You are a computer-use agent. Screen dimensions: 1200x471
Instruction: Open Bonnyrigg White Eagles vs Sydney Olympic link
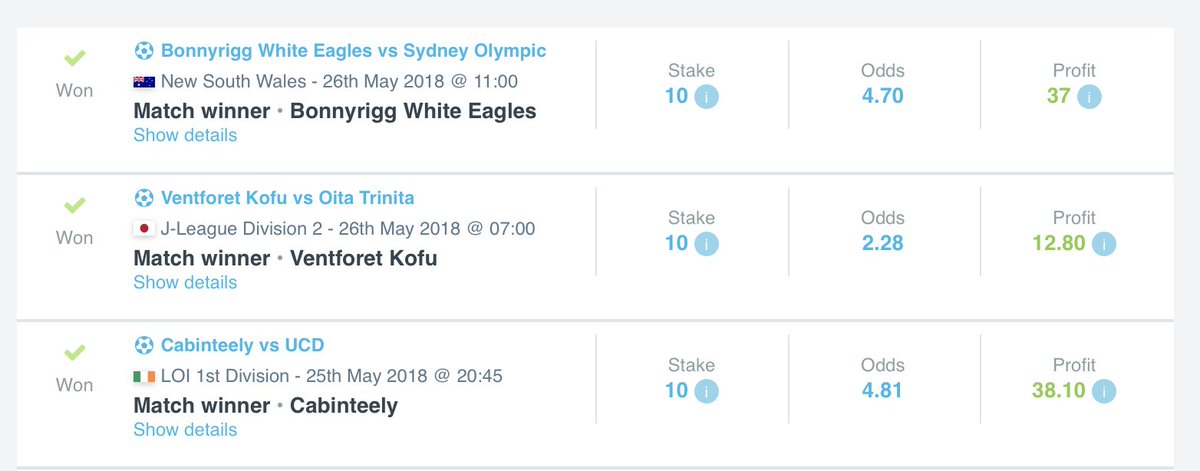click(x=354, y=50)
